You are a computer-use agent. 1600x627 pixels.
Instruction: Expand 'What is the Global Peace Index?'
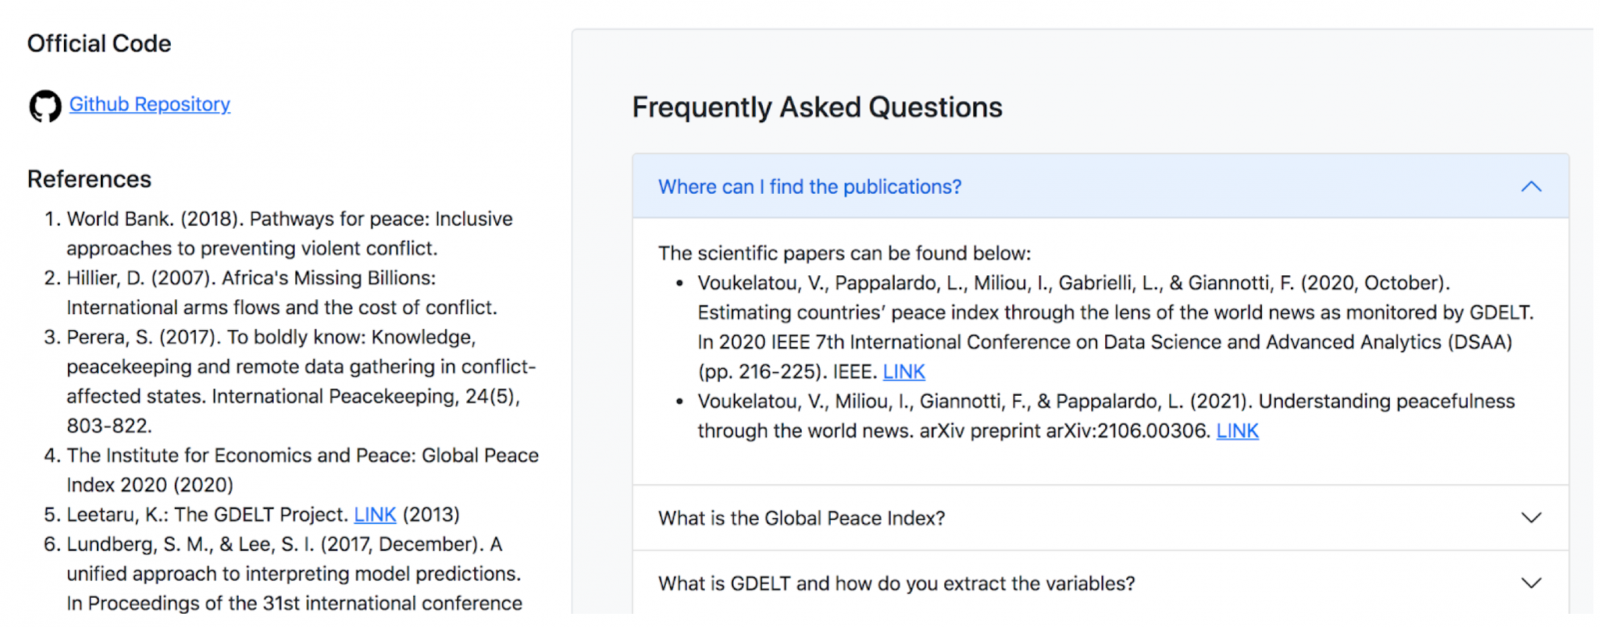pyautogui.click(x=1100, y=518)
